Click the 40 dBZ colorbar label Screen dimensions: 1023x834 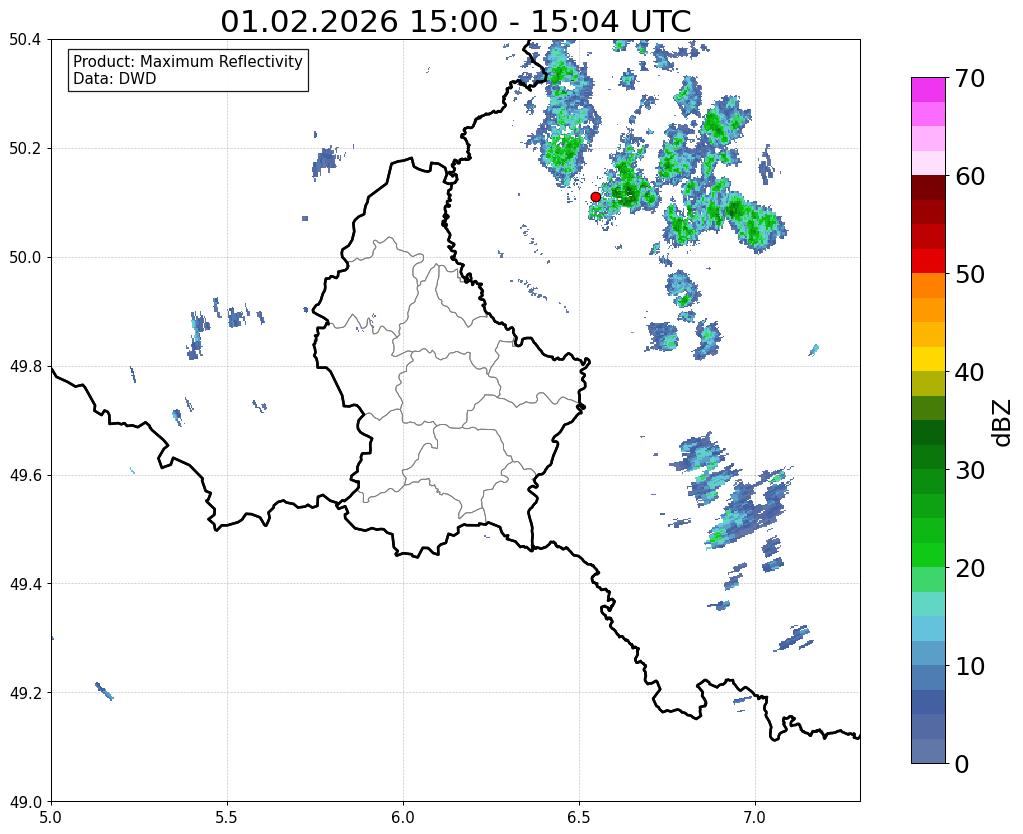[x=970, y=372]
